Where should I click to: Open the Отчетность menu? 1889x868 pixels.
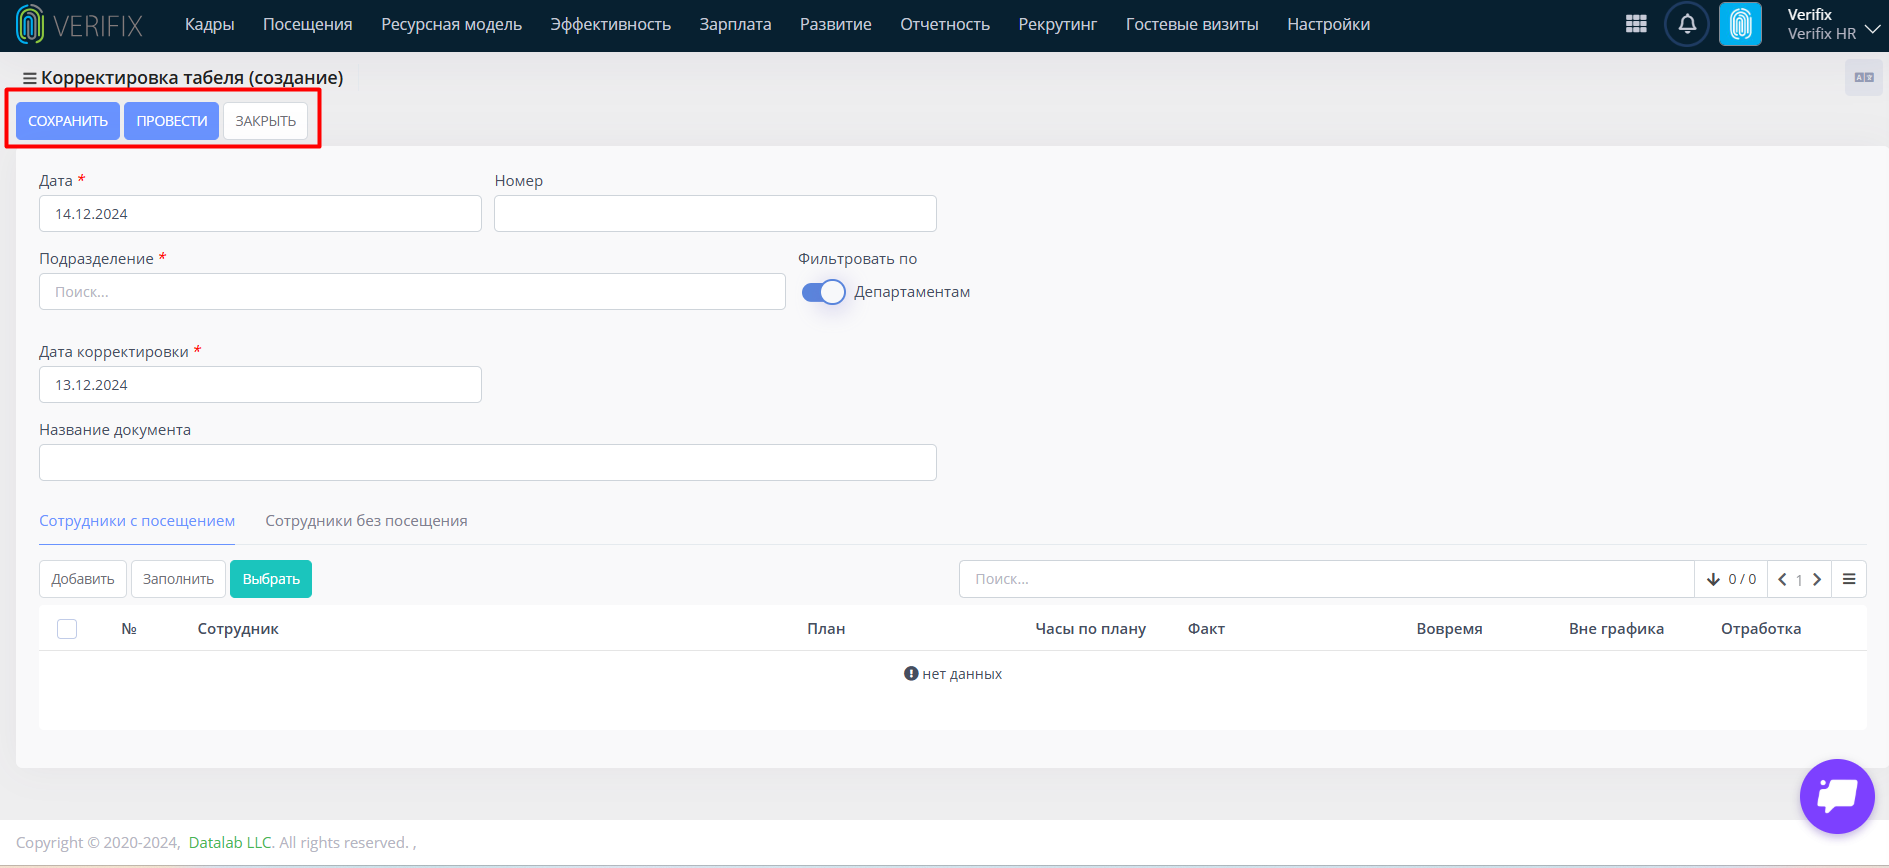point(945,24)
